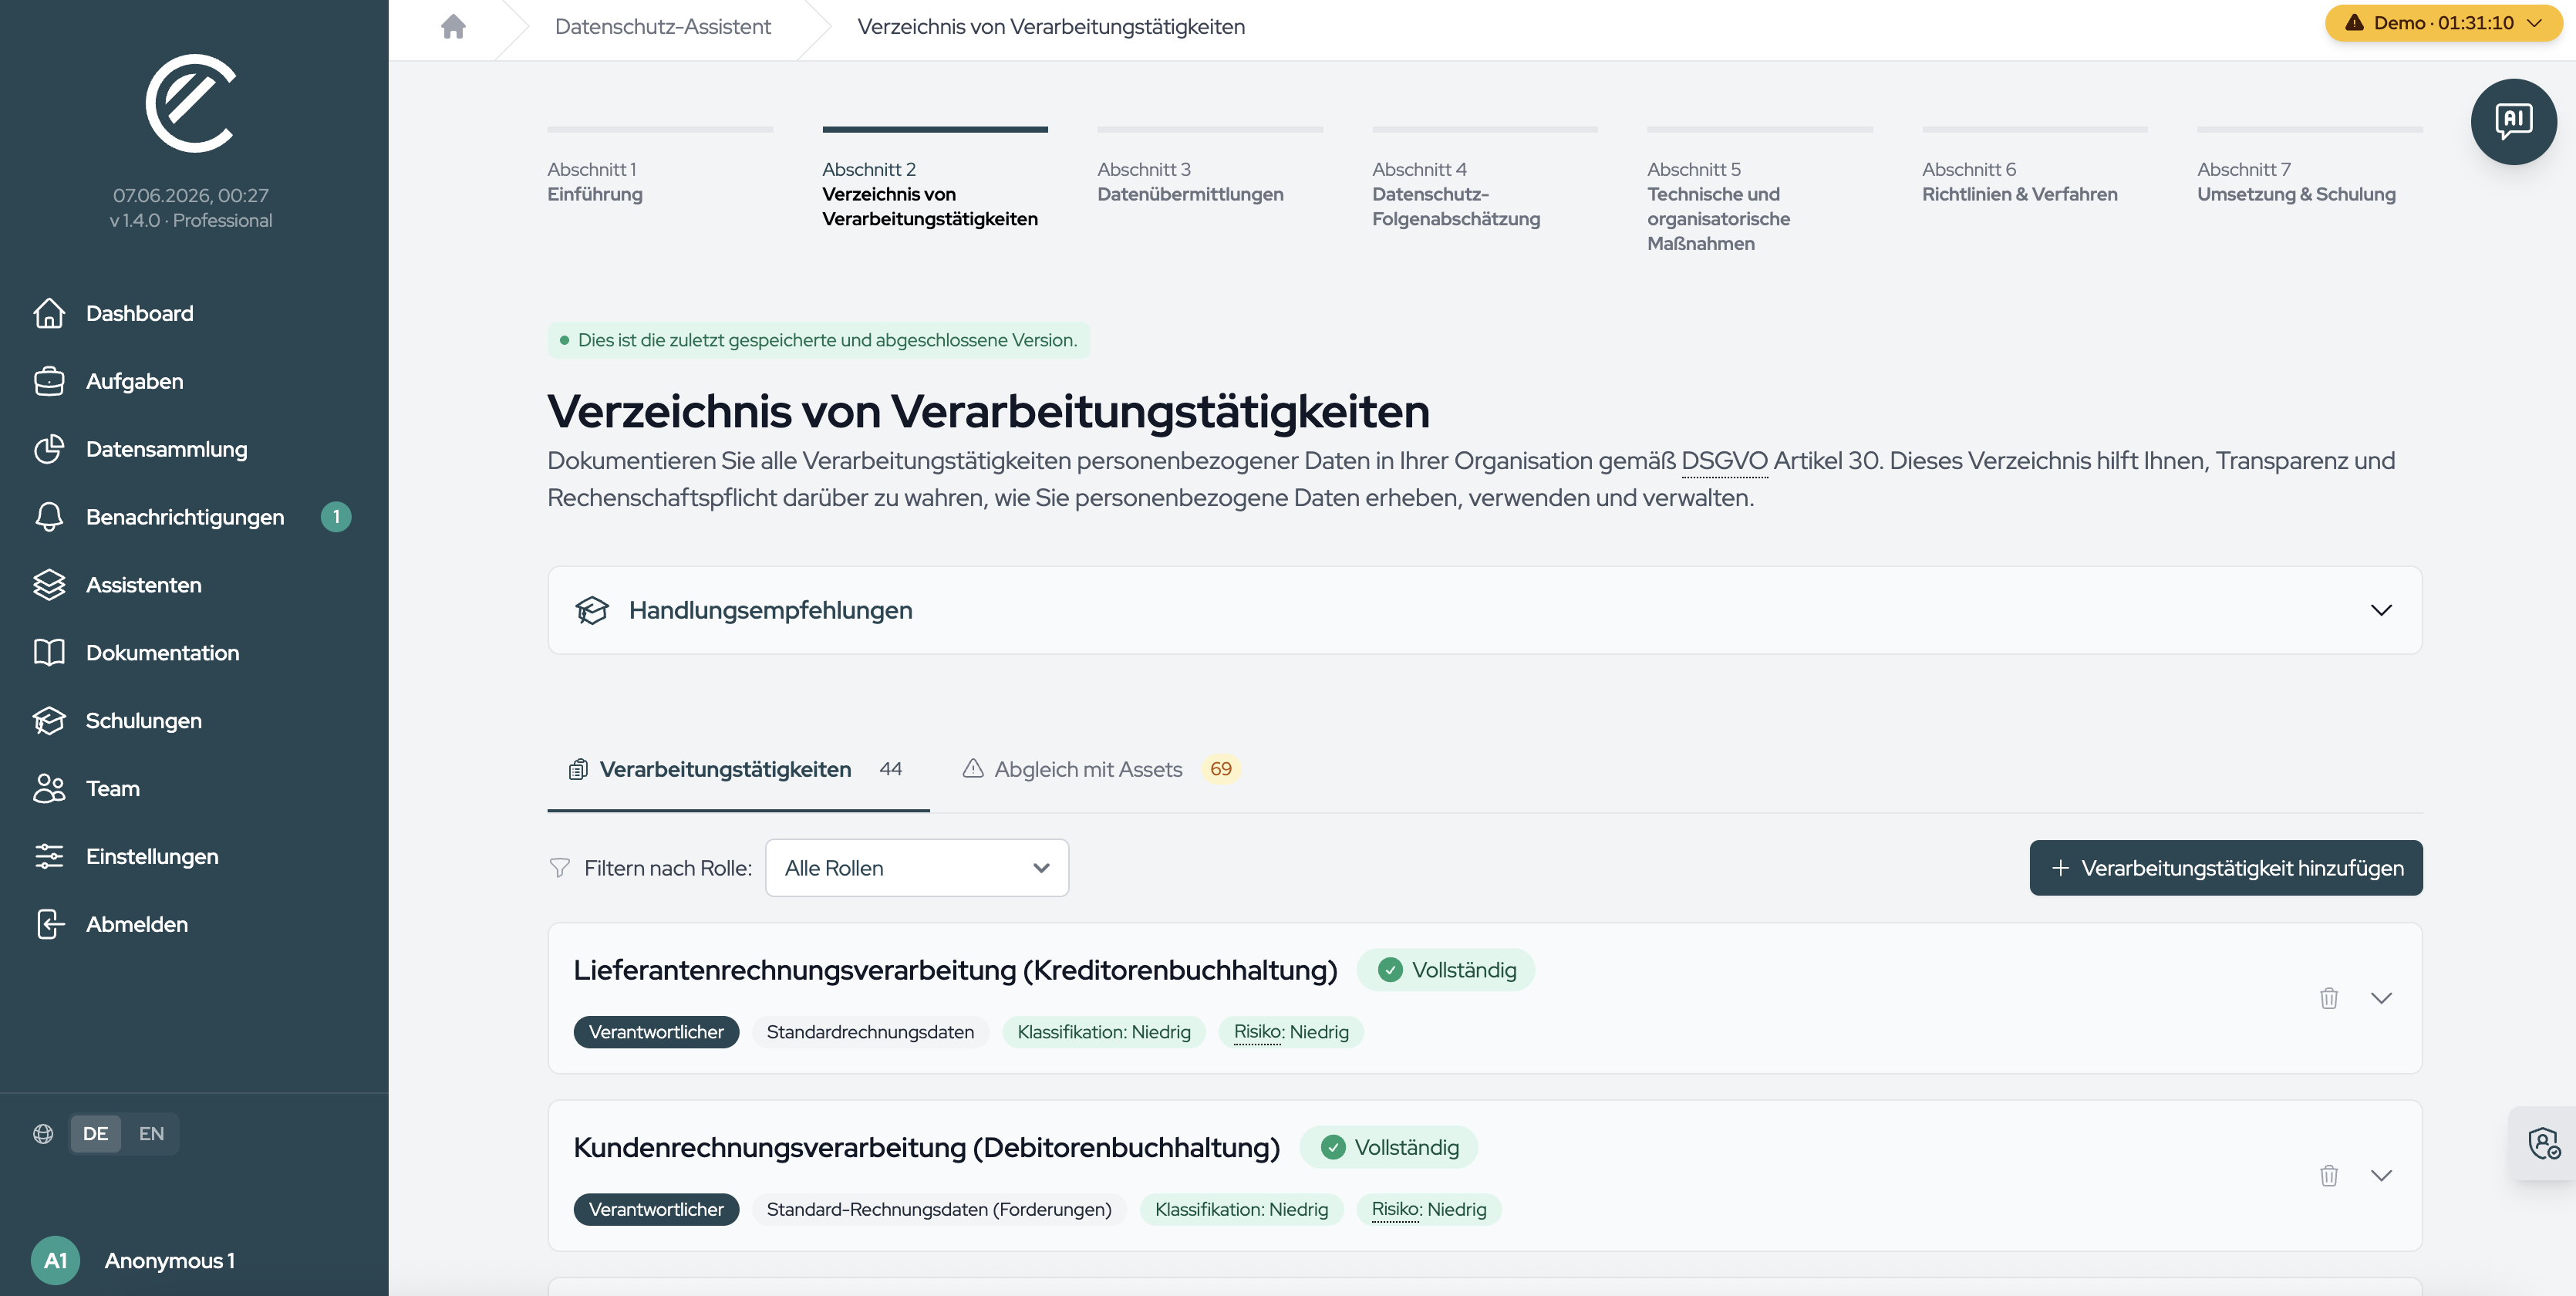The height and width of the screenshot is (1296, 2576).
Task: Delete Kundenrechnungsverarbeitung via trash icon
Action: coord(2329,1175)
